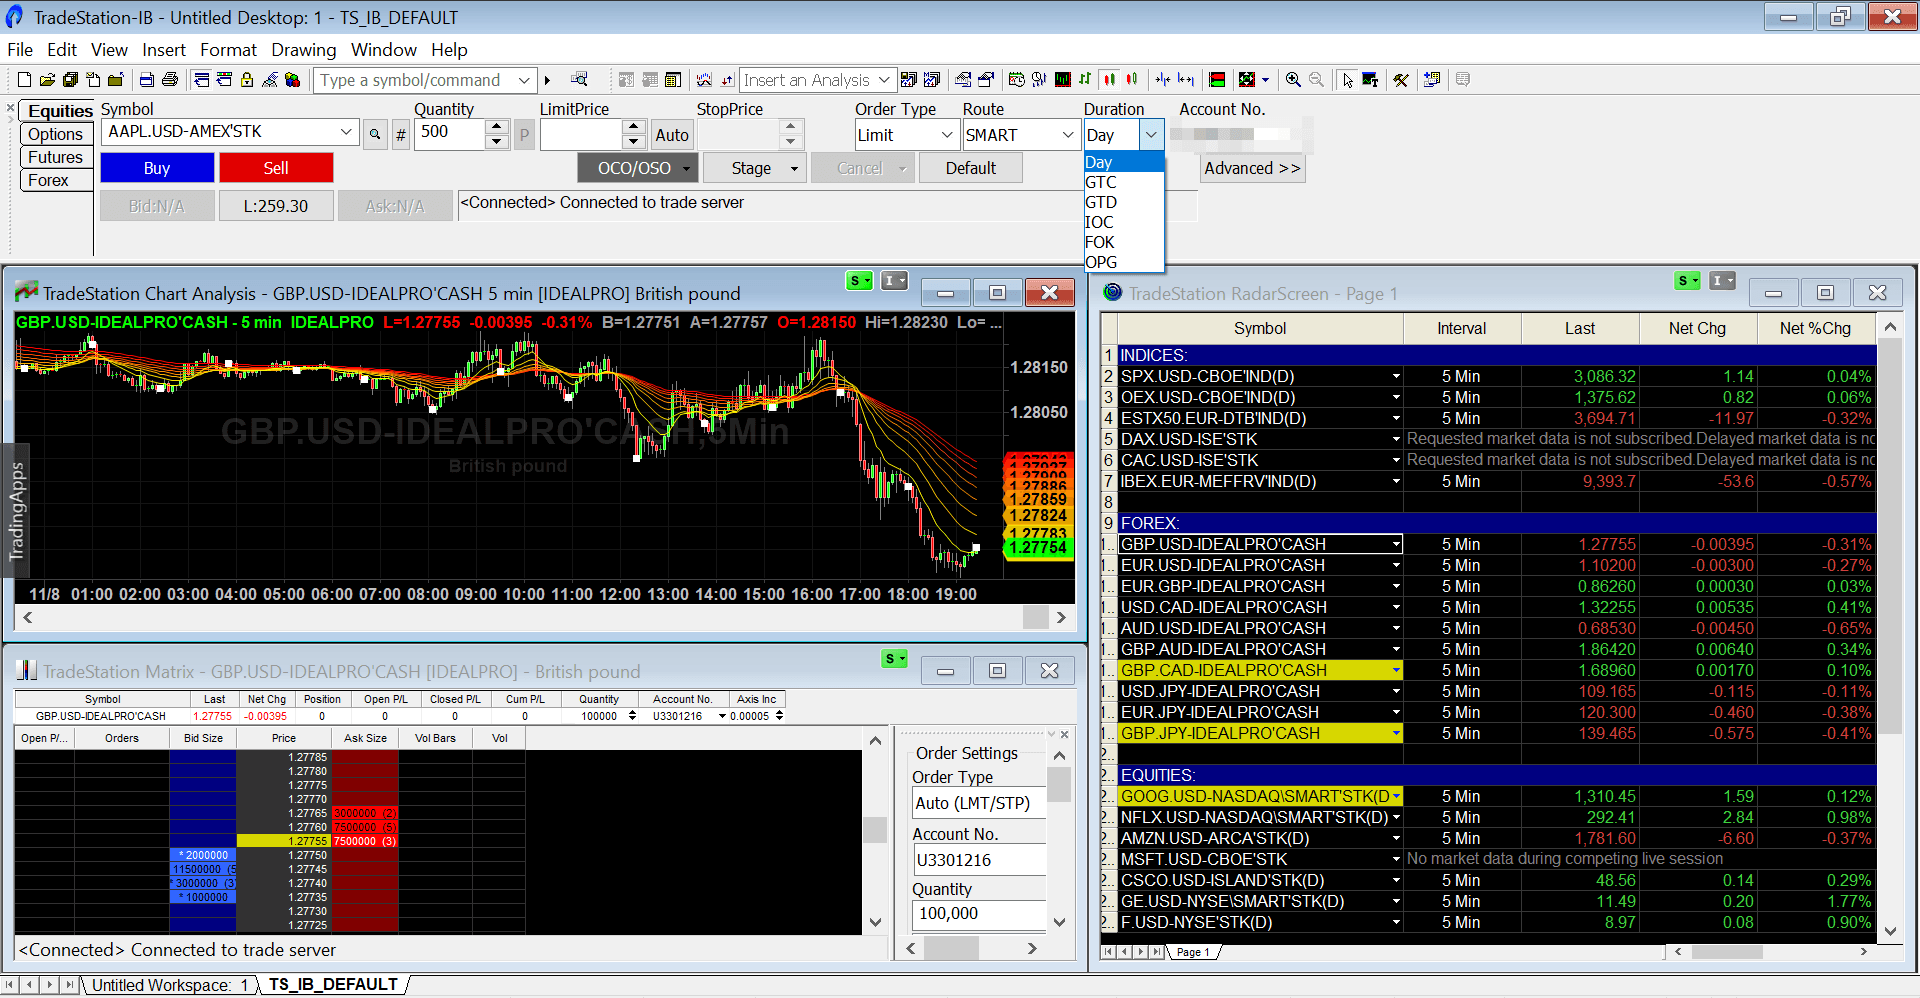
Task: Click the candlestick chart style icon
Action: 1110,80
